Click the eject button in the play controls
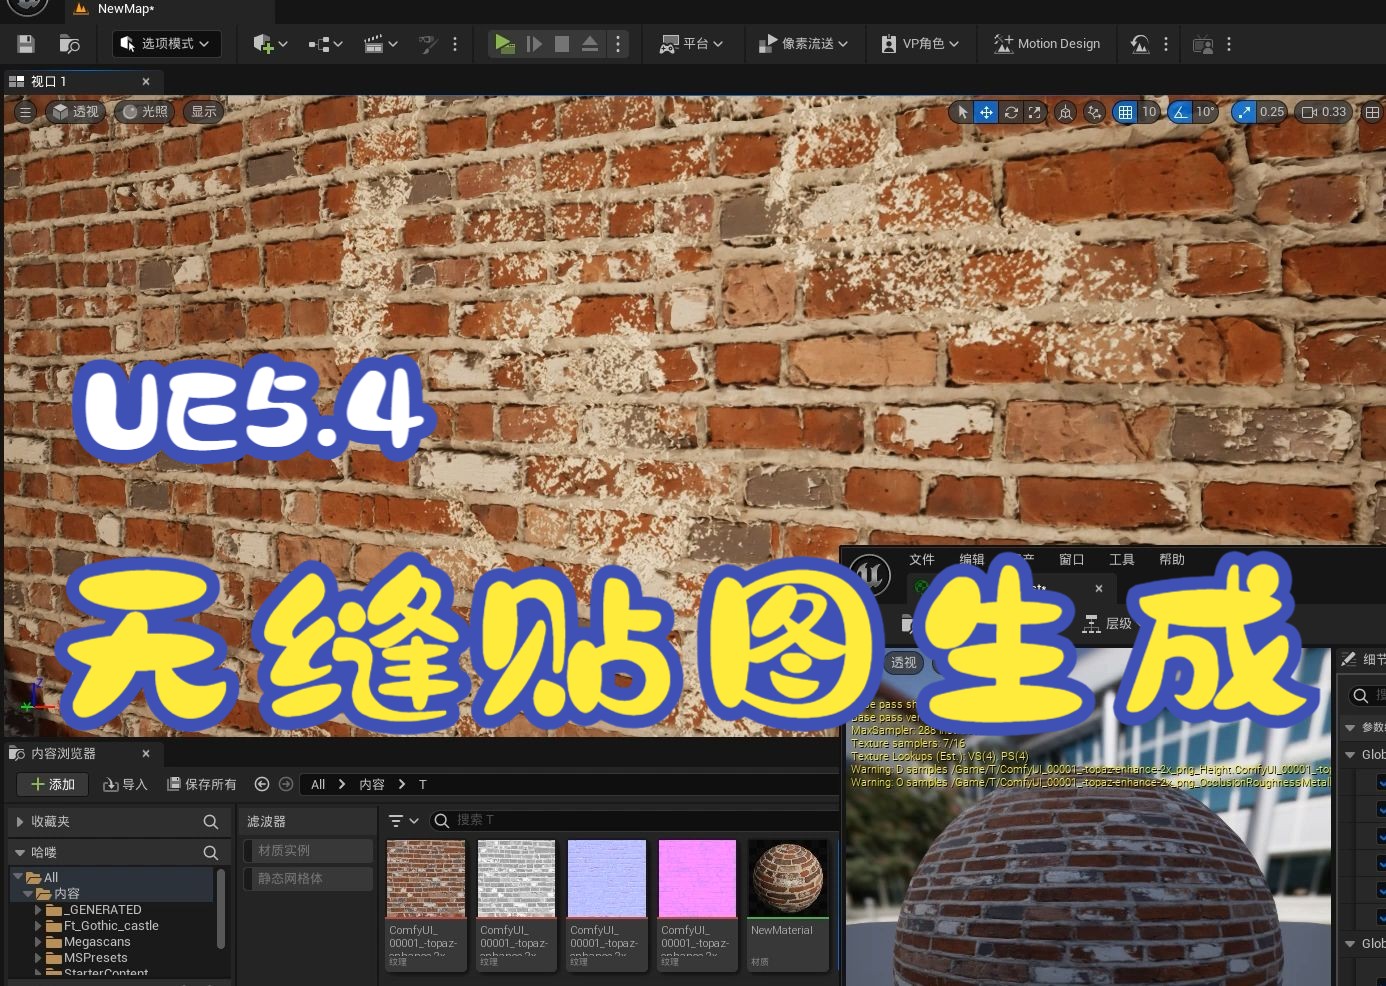The width and height of the screenshot is (1386, 986). click(x=590, y=44)
